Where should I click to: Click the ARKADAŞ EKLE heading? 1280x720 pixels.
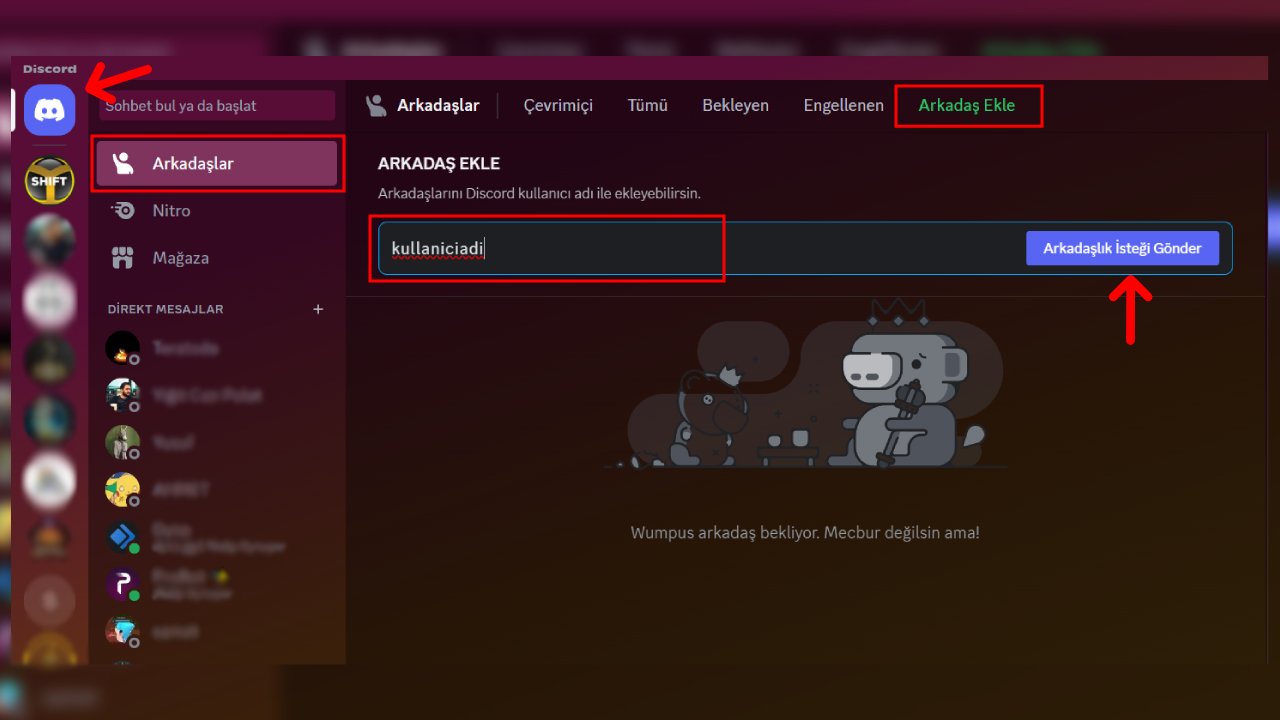[439, 163]
